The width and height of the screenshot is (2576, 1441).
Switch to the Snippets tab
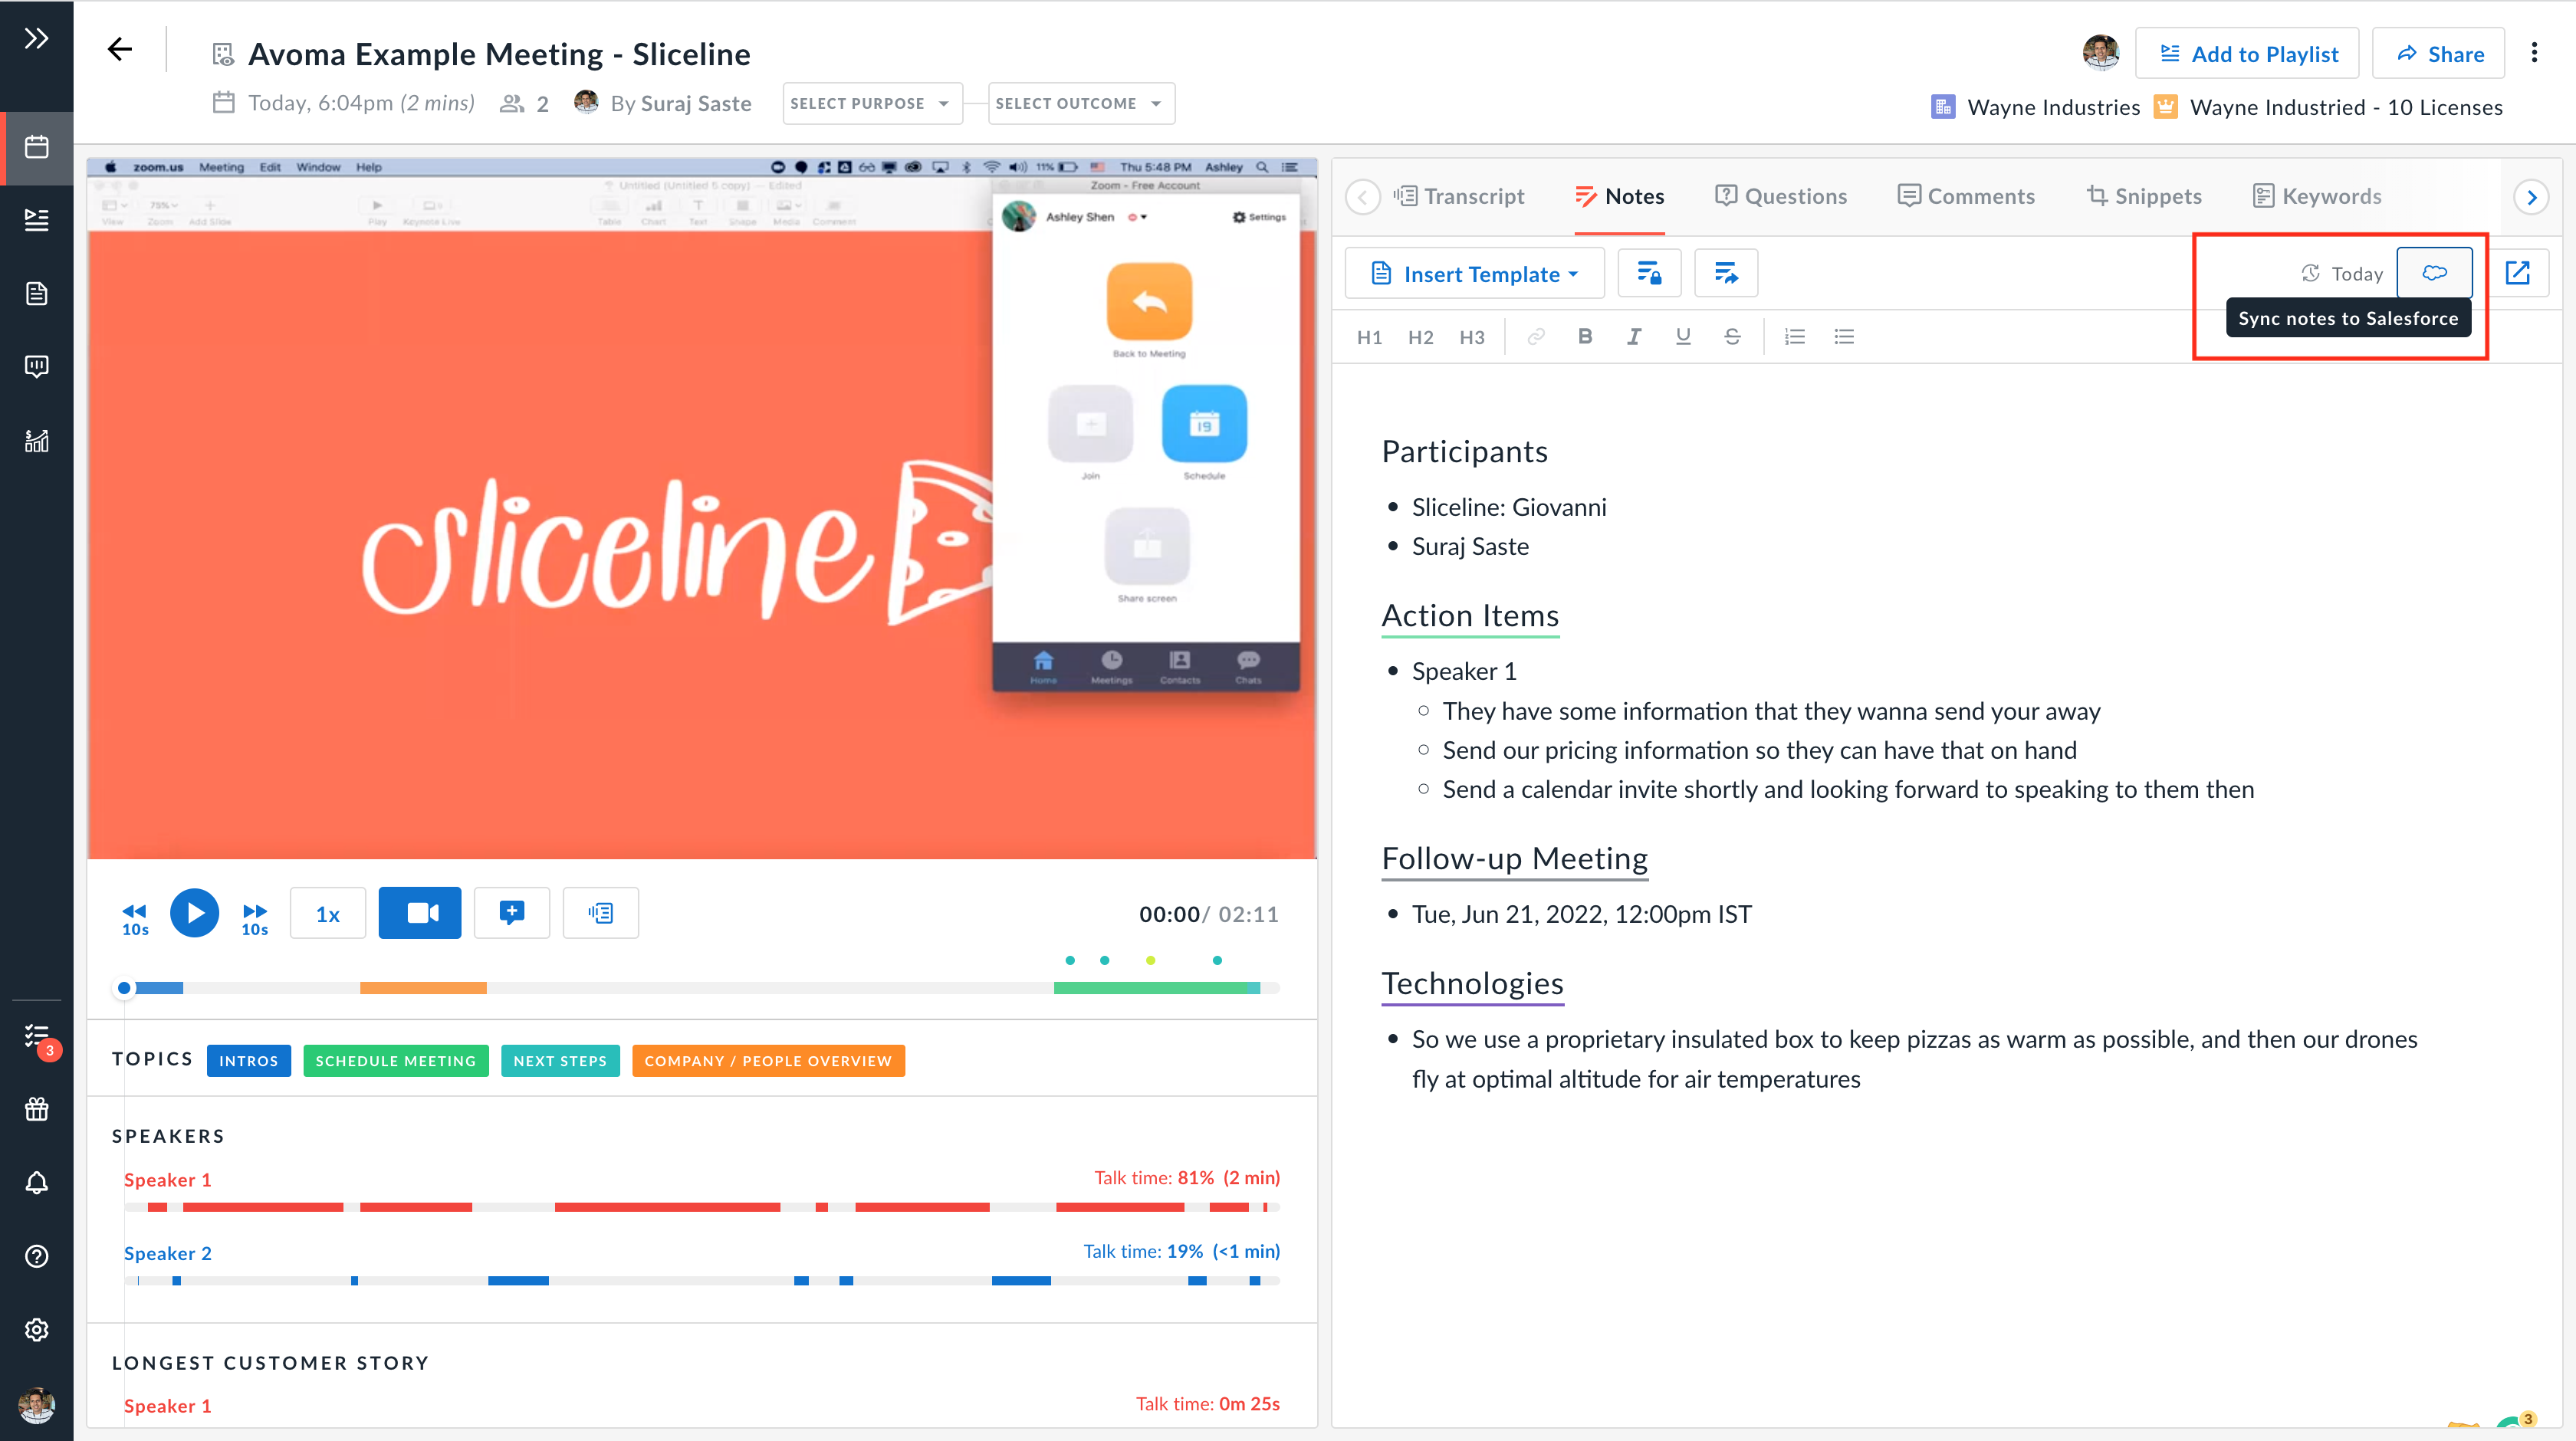point(2144,196)
